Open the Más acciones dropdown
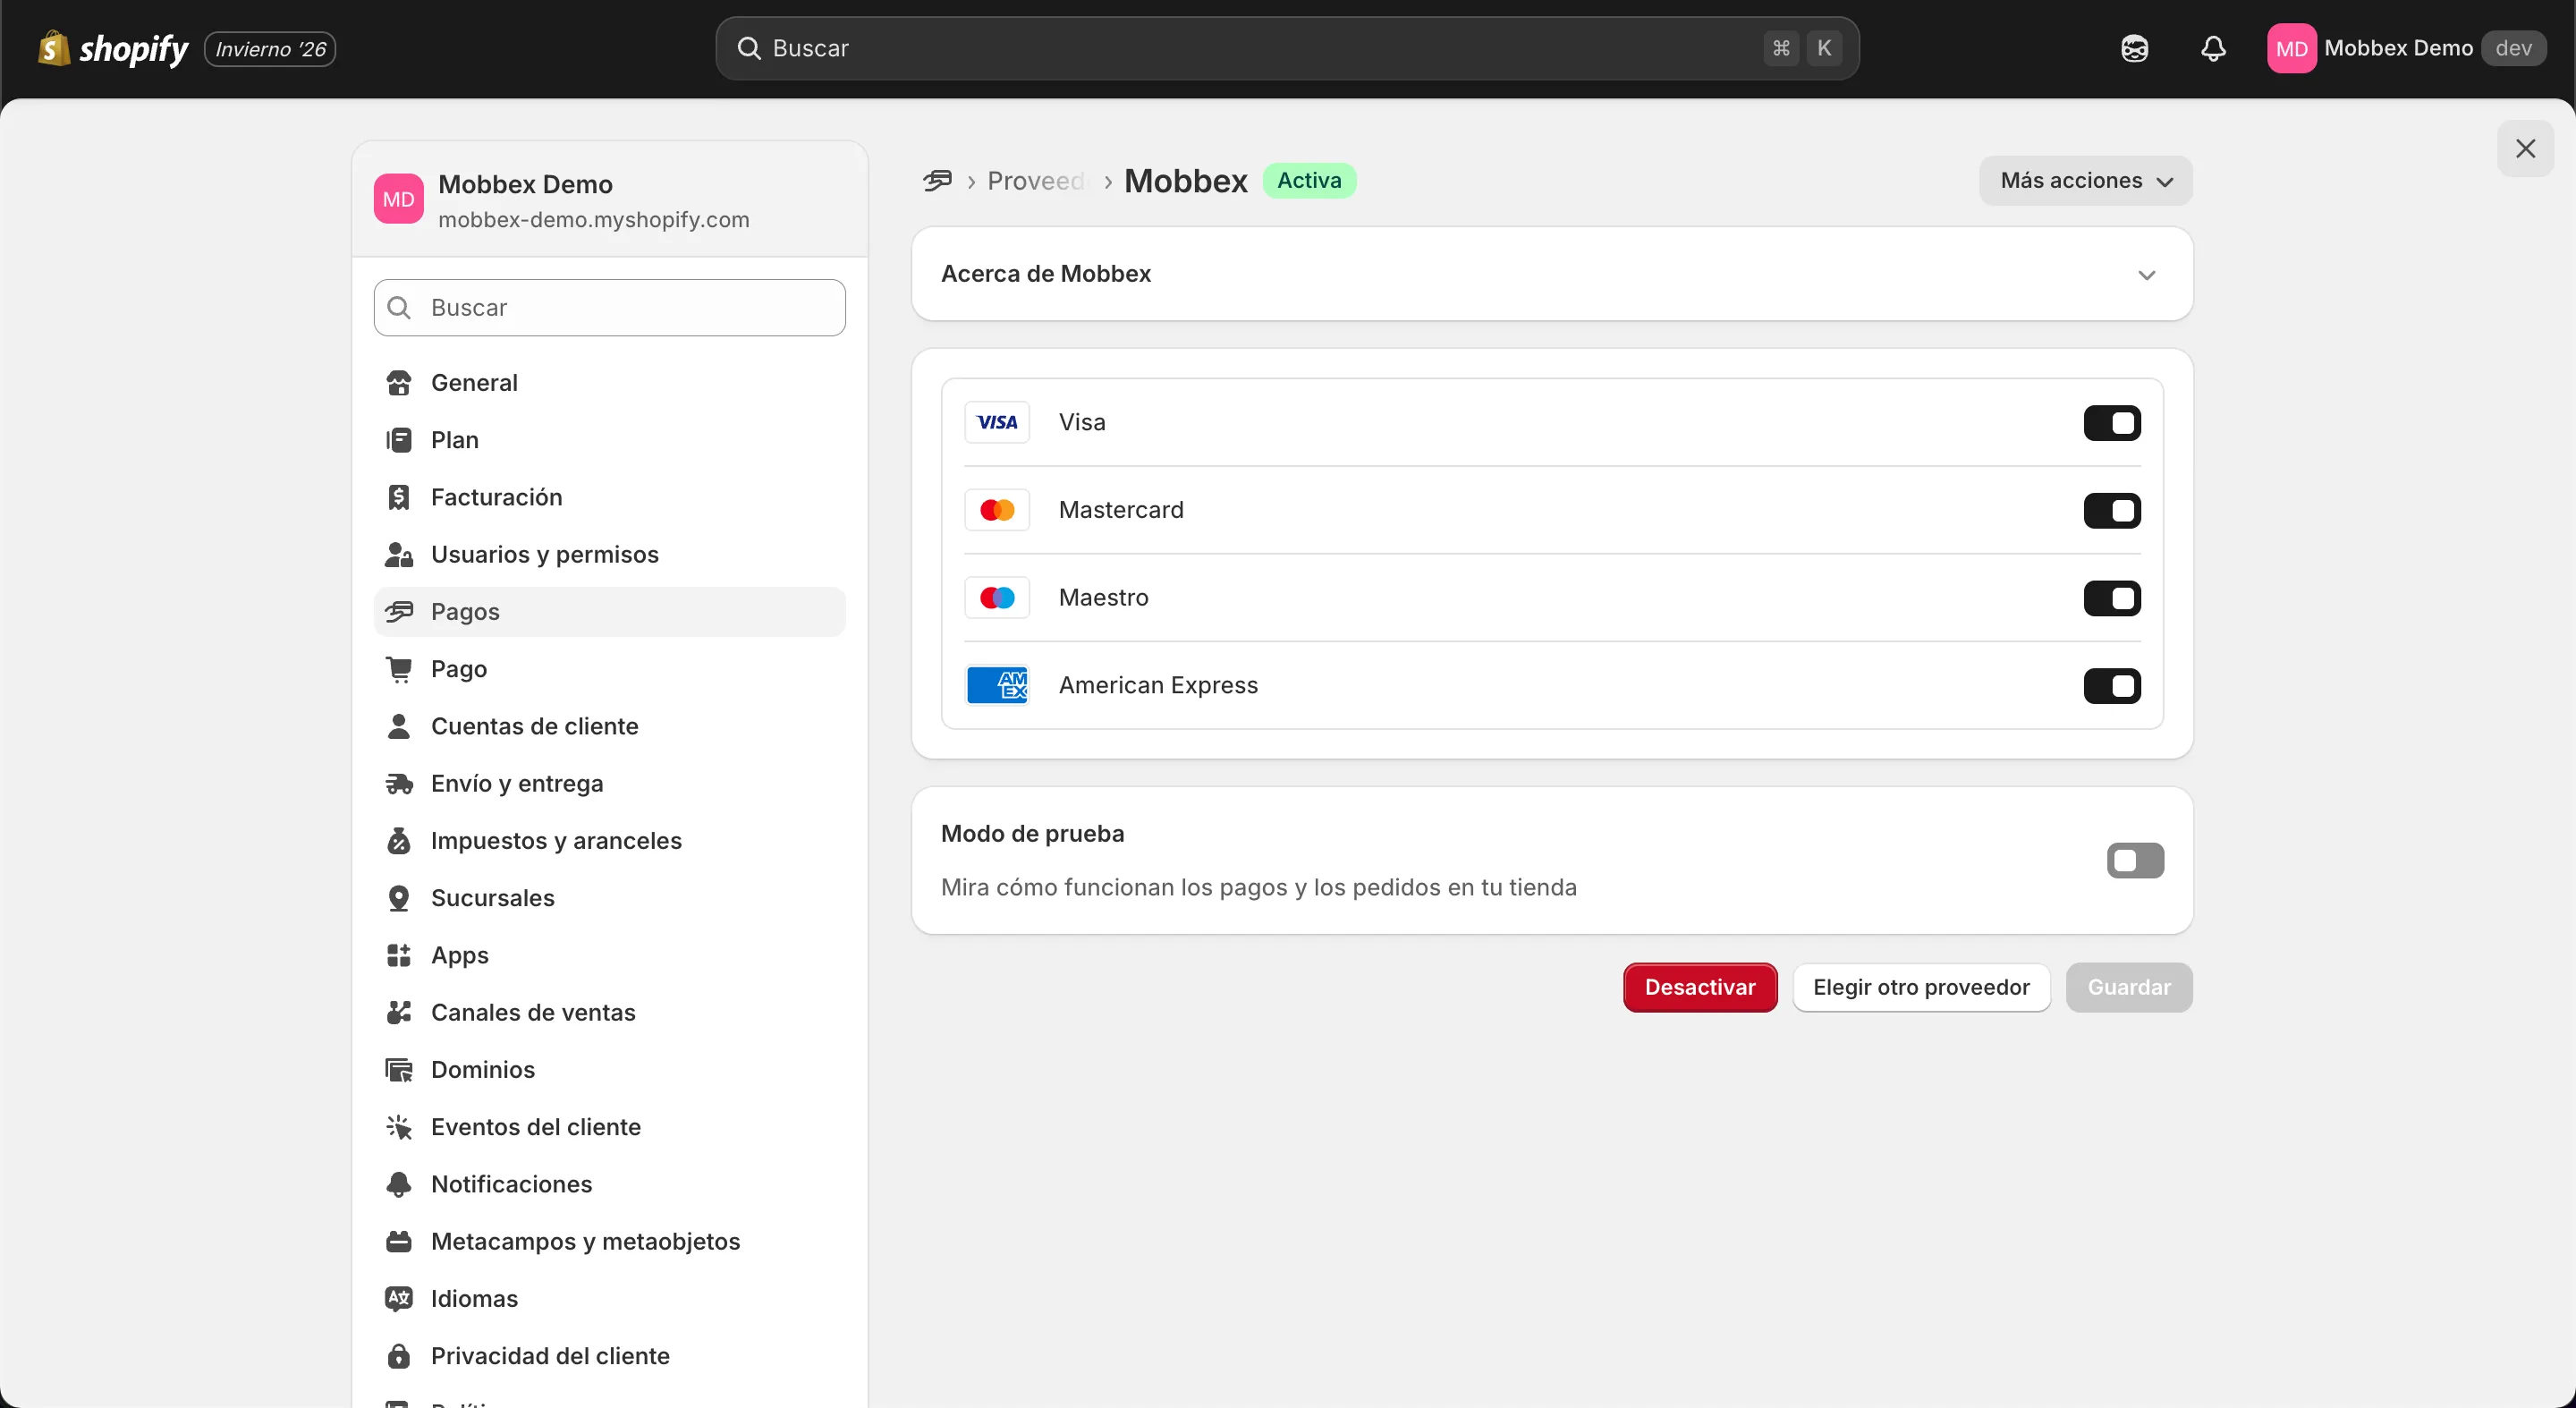Viewport: 2576px width, 1408px height. (x=2086, y=181)
